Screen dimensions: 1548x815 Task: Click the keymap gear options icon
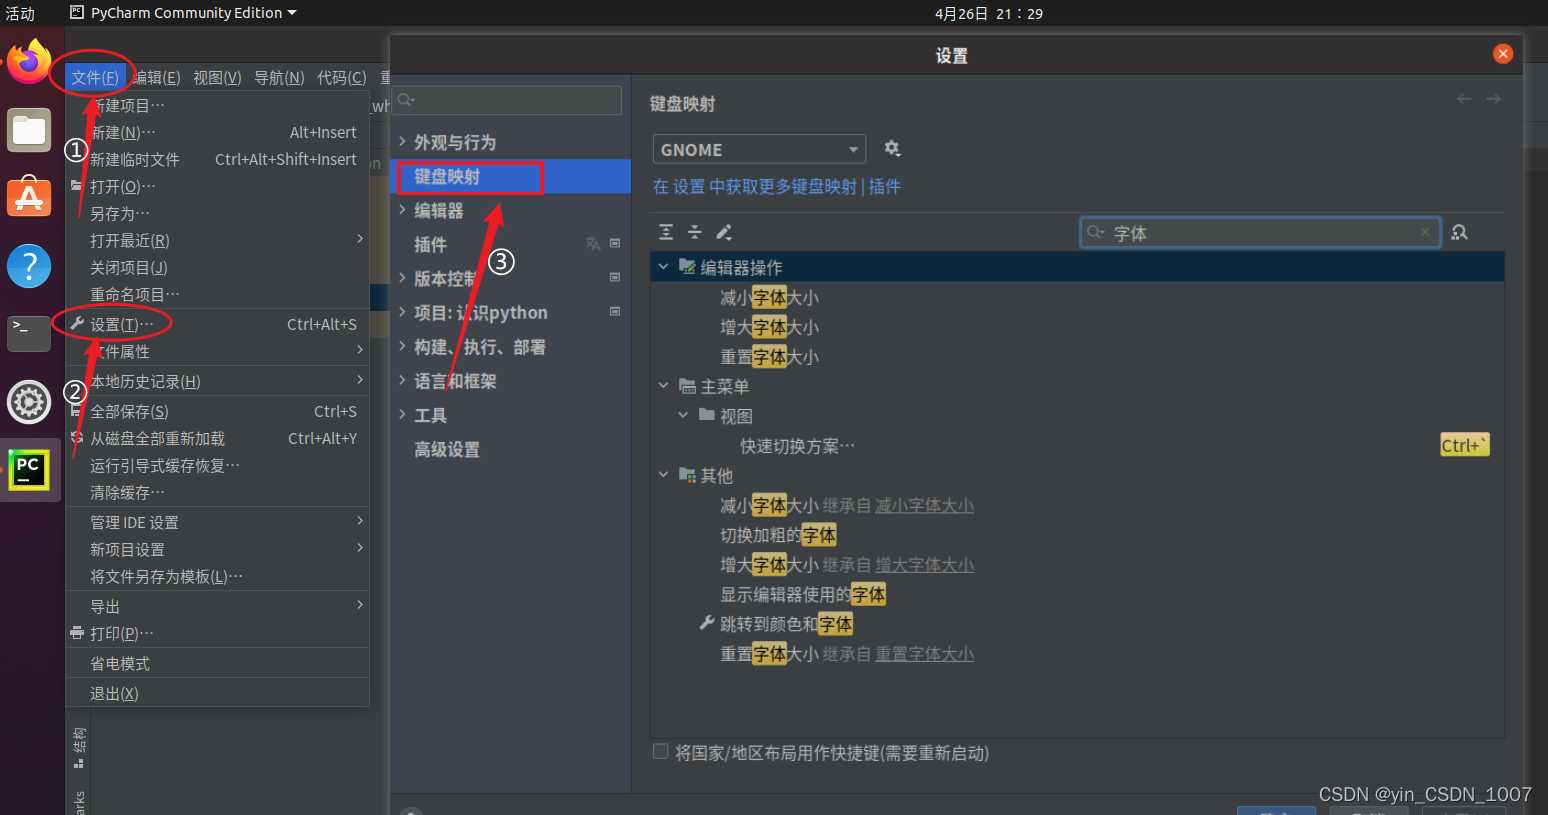click(x=892, y=149)
